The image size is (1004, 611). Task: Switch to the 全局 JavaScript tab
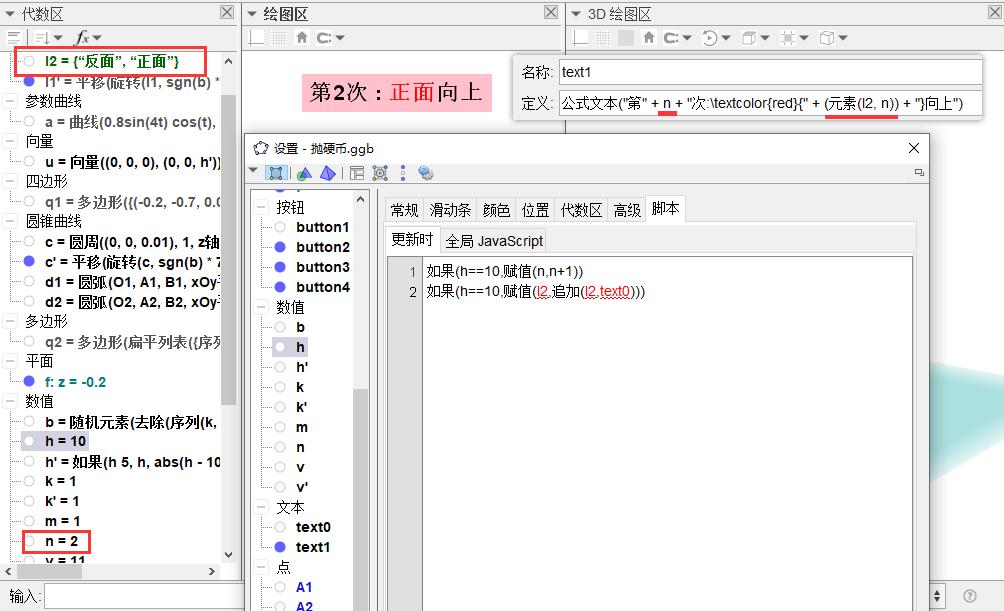(494, 241)
